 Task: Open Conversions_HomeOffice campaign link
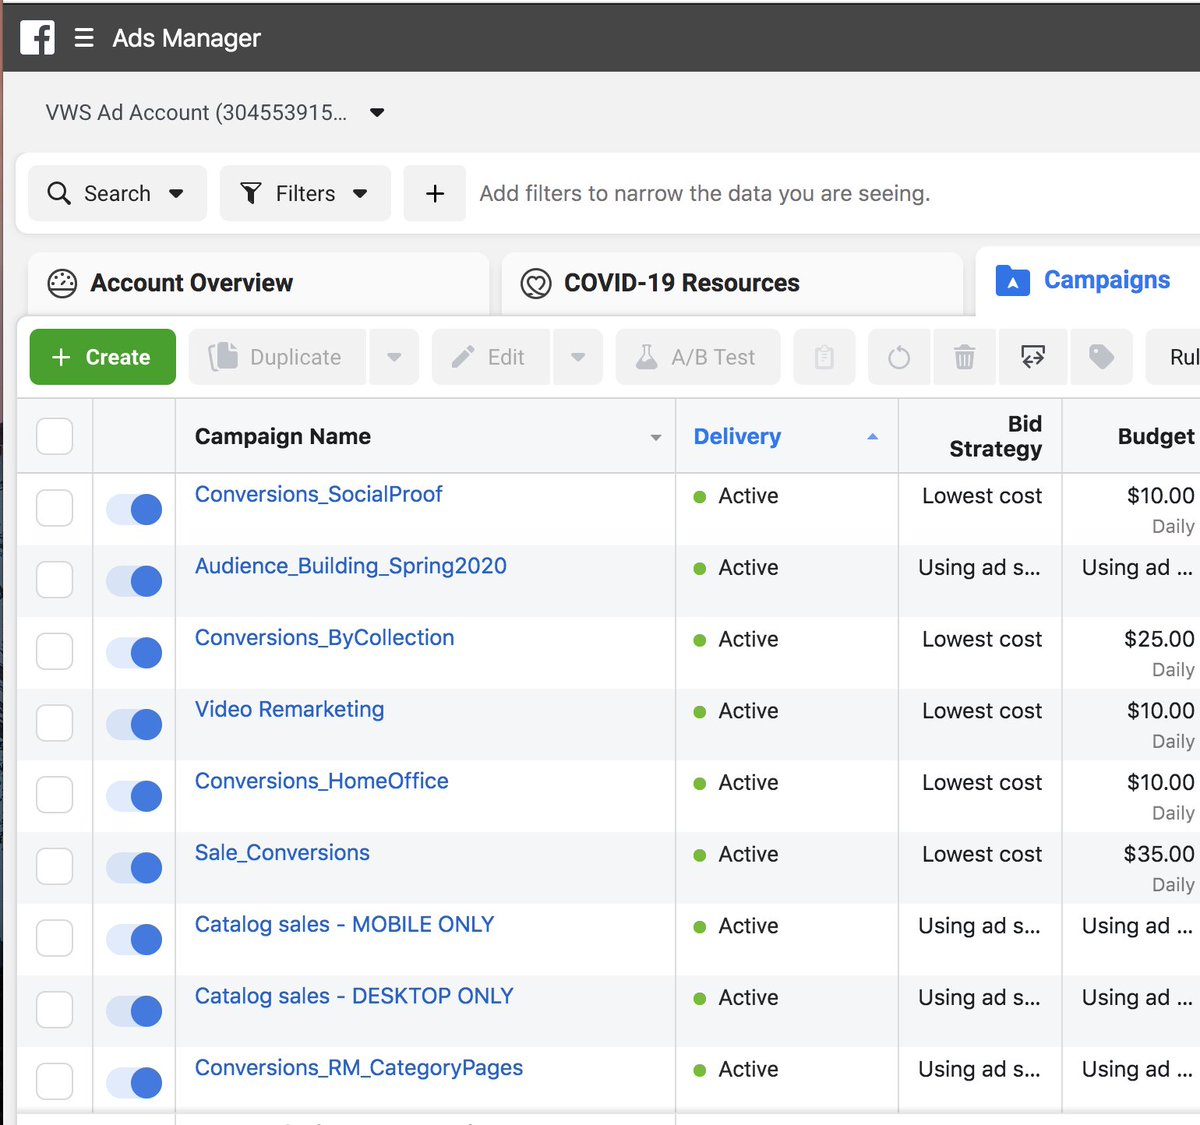point(321,781)
